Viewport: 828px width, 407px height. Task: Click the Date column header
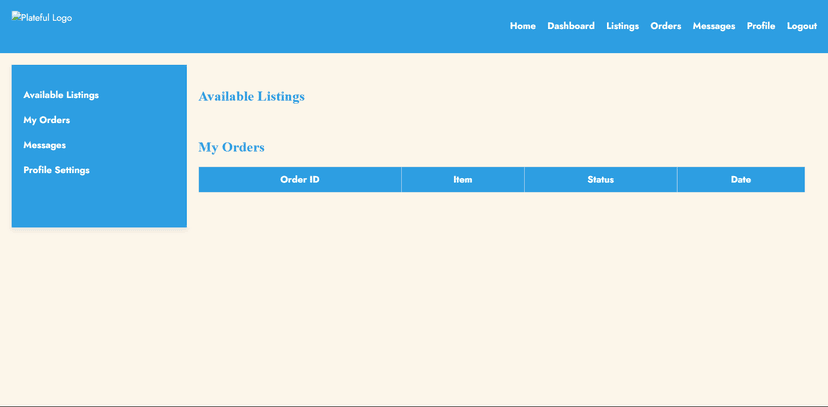coord(740,180)
